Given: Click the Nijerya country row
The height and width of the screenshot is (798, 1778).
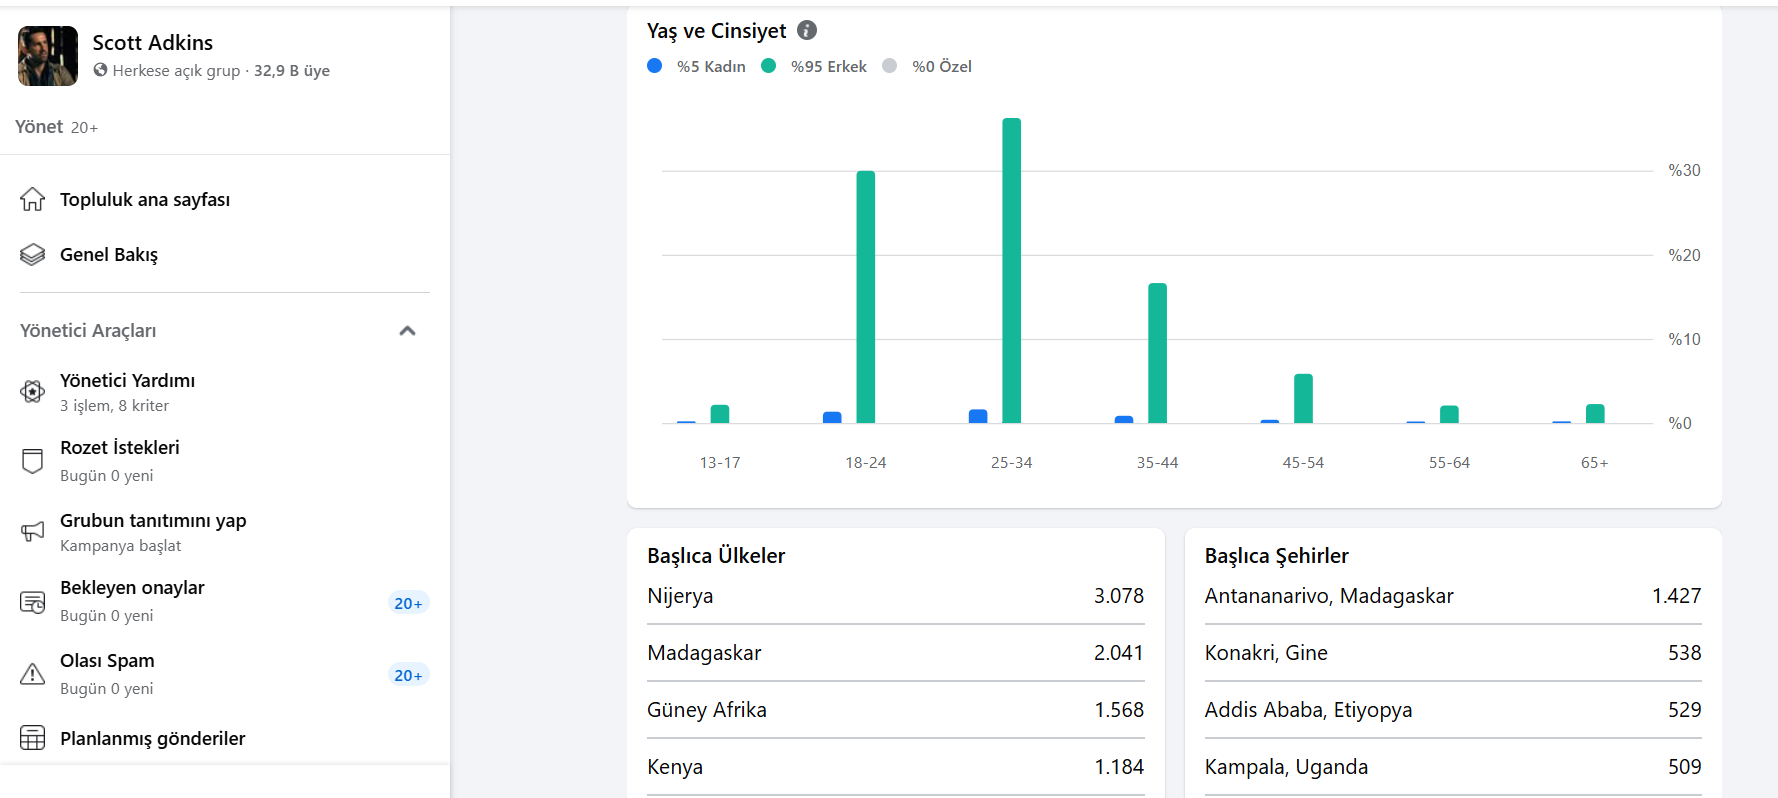Looking at the screenshot, I should (x=895, y=596).
